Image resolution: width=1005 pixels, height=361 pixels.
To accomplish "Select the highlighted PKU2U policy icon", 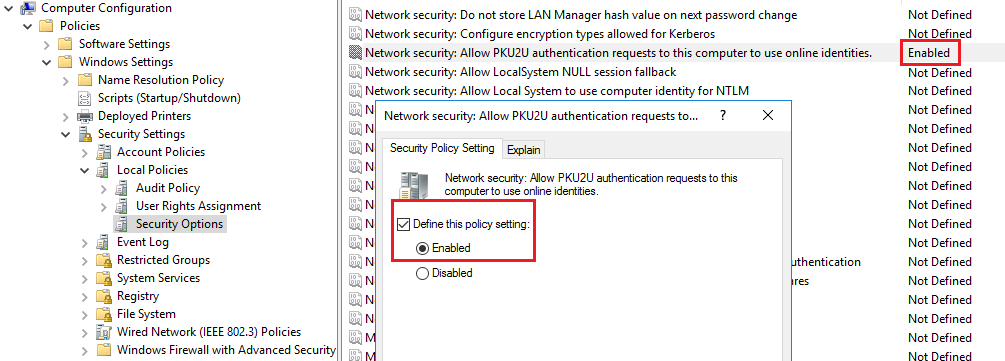I will click(356, 53).
